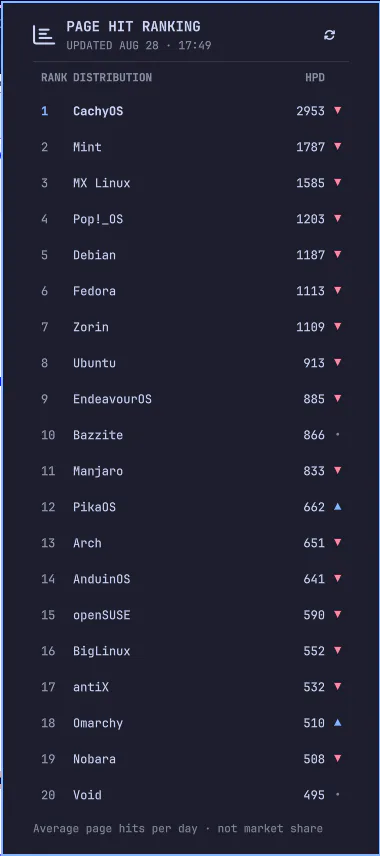Select the openSUSE hit count 590
The height and width of the screenshot is (856, 380).
tap(314, 615)
